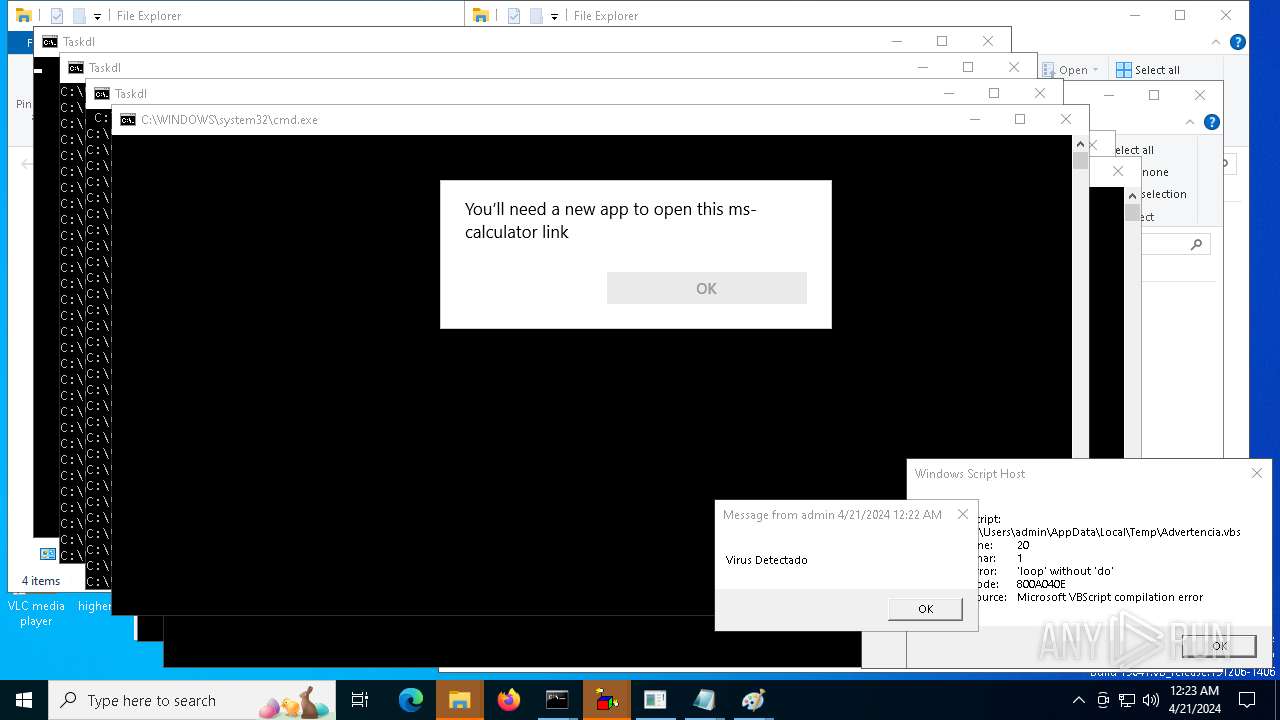
Task: Open the Paint palette taskbar icon
Action: 753,700
